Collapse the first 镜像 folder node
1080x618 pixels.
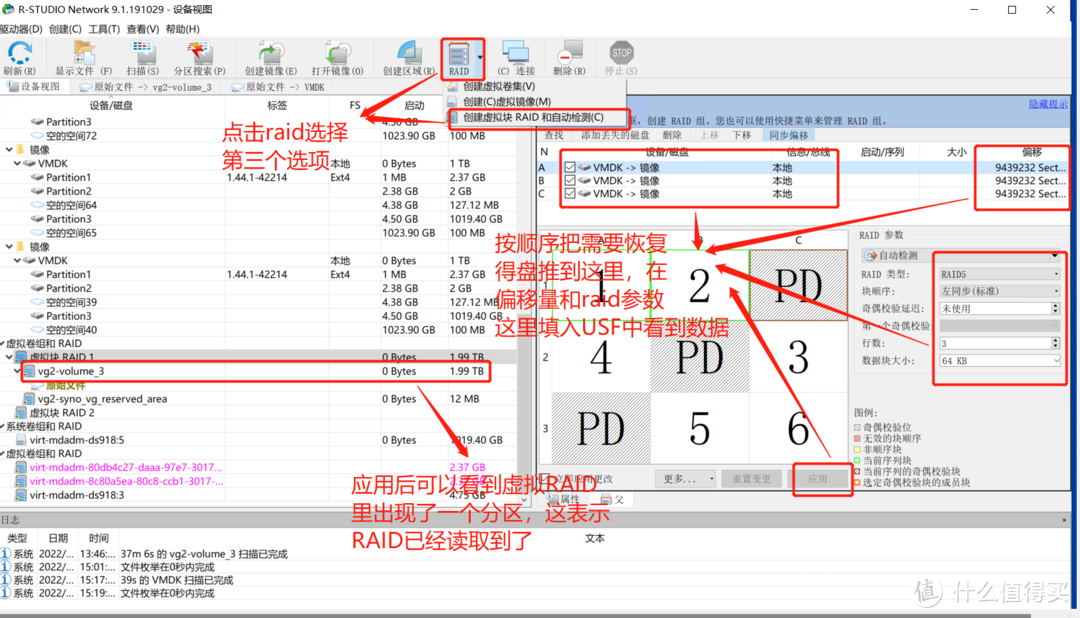click(x=9, y=150)
